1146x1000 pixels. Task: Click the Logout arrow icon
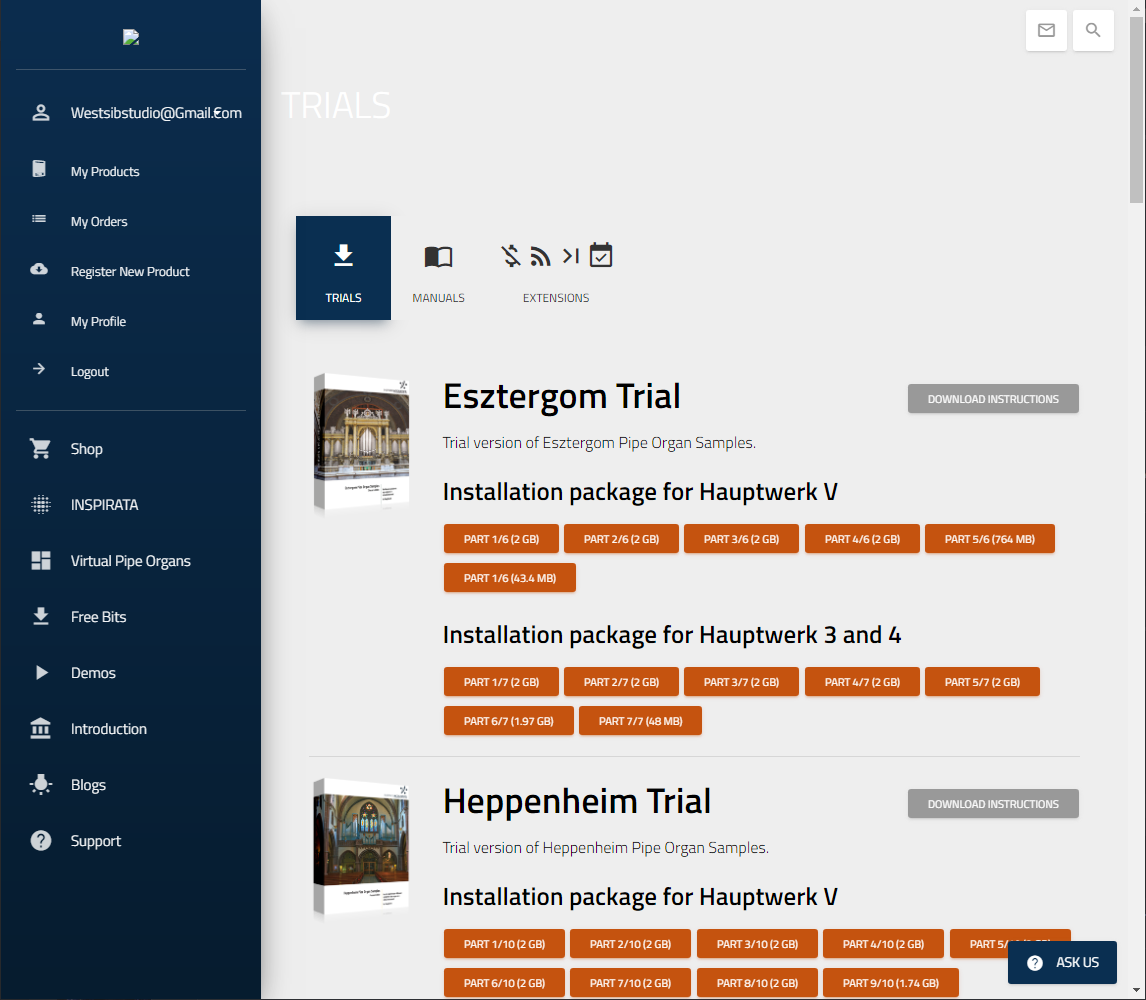pos(39,369)
